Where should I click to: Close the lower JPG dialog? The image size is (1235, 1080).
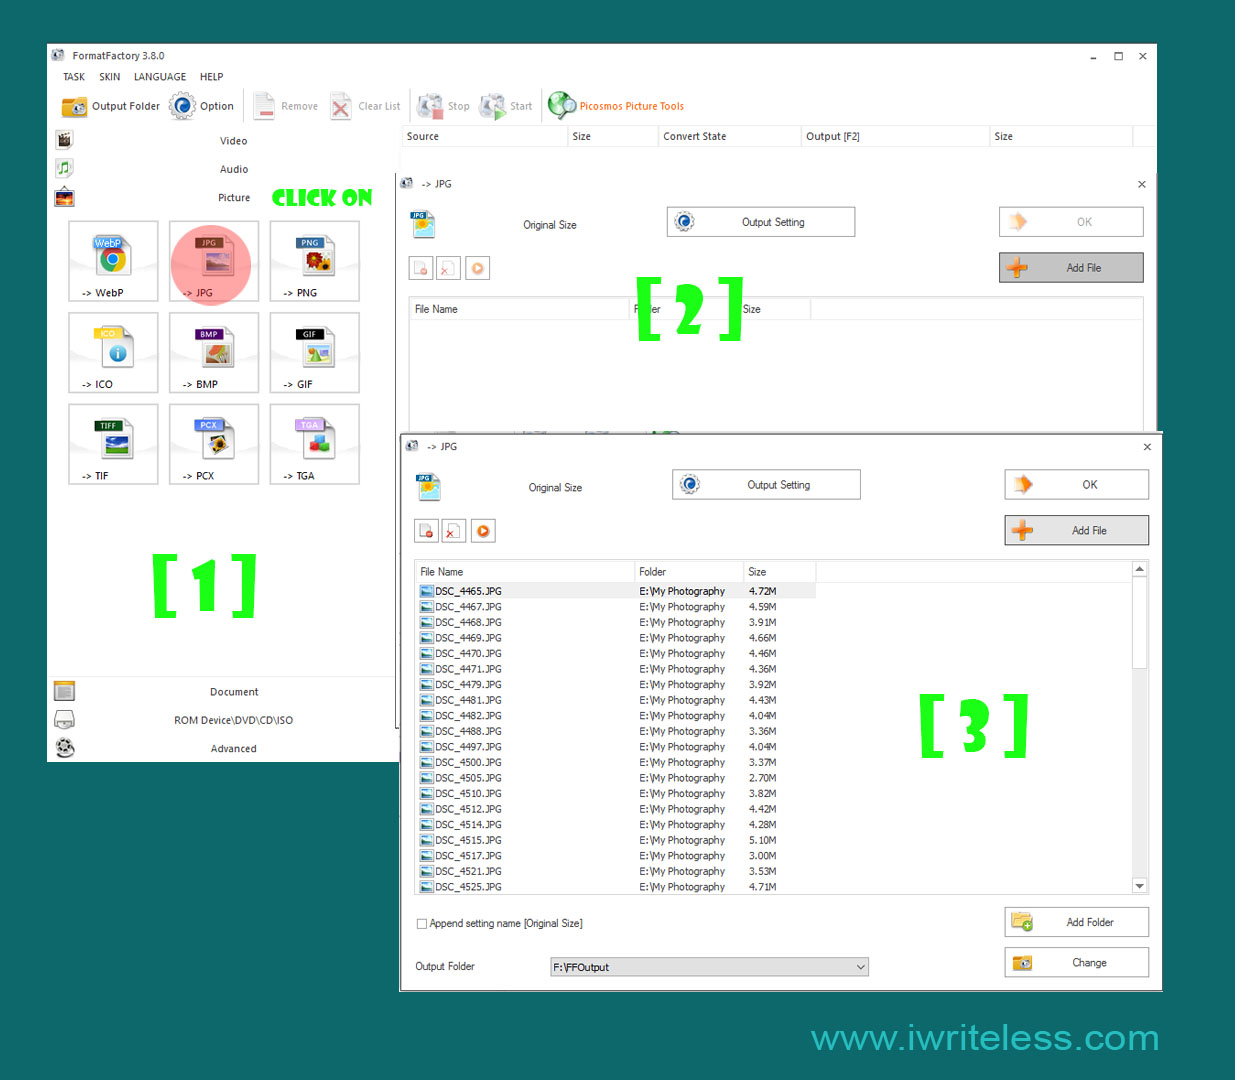1147,447
